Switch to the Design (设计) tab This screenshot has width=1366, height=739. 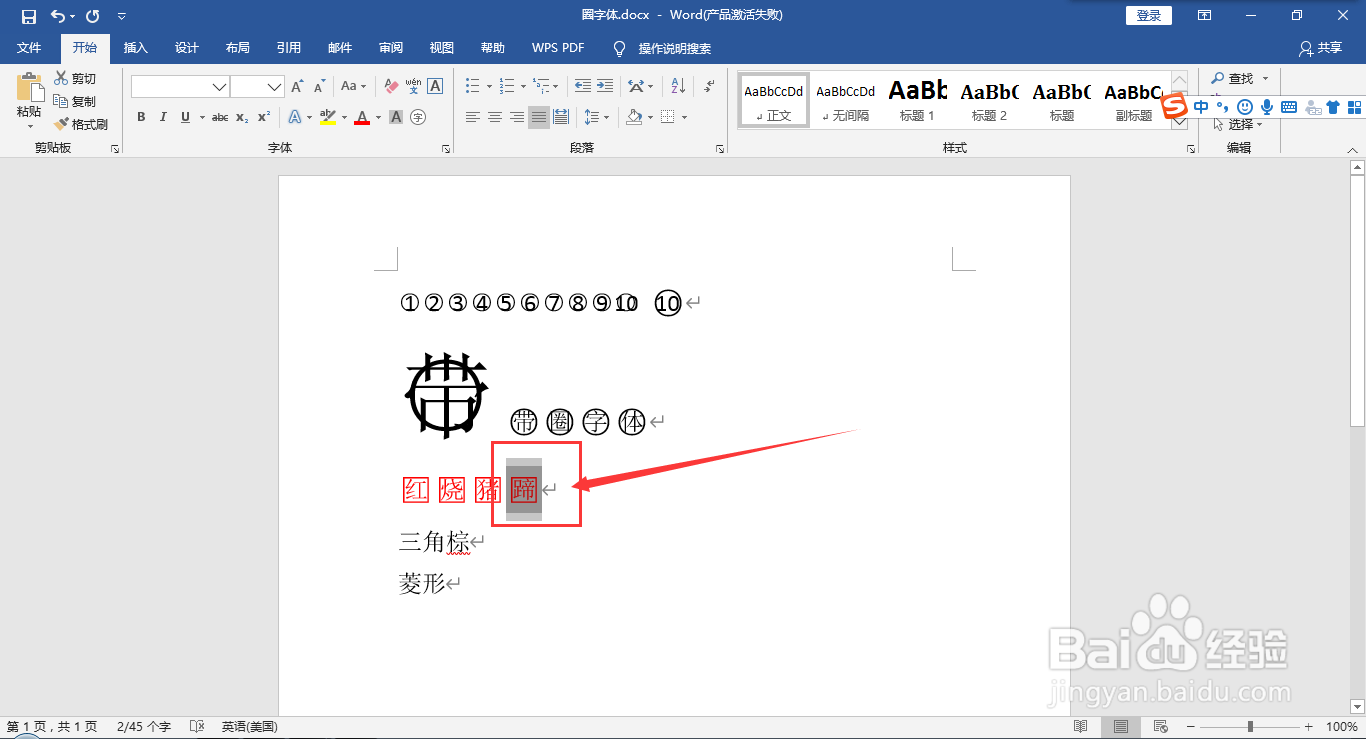[187, 48]
